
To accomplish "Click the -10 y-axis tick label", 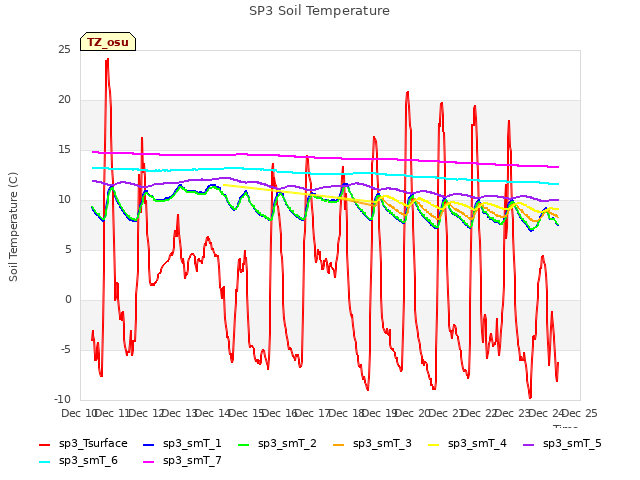I will [62, 400].
